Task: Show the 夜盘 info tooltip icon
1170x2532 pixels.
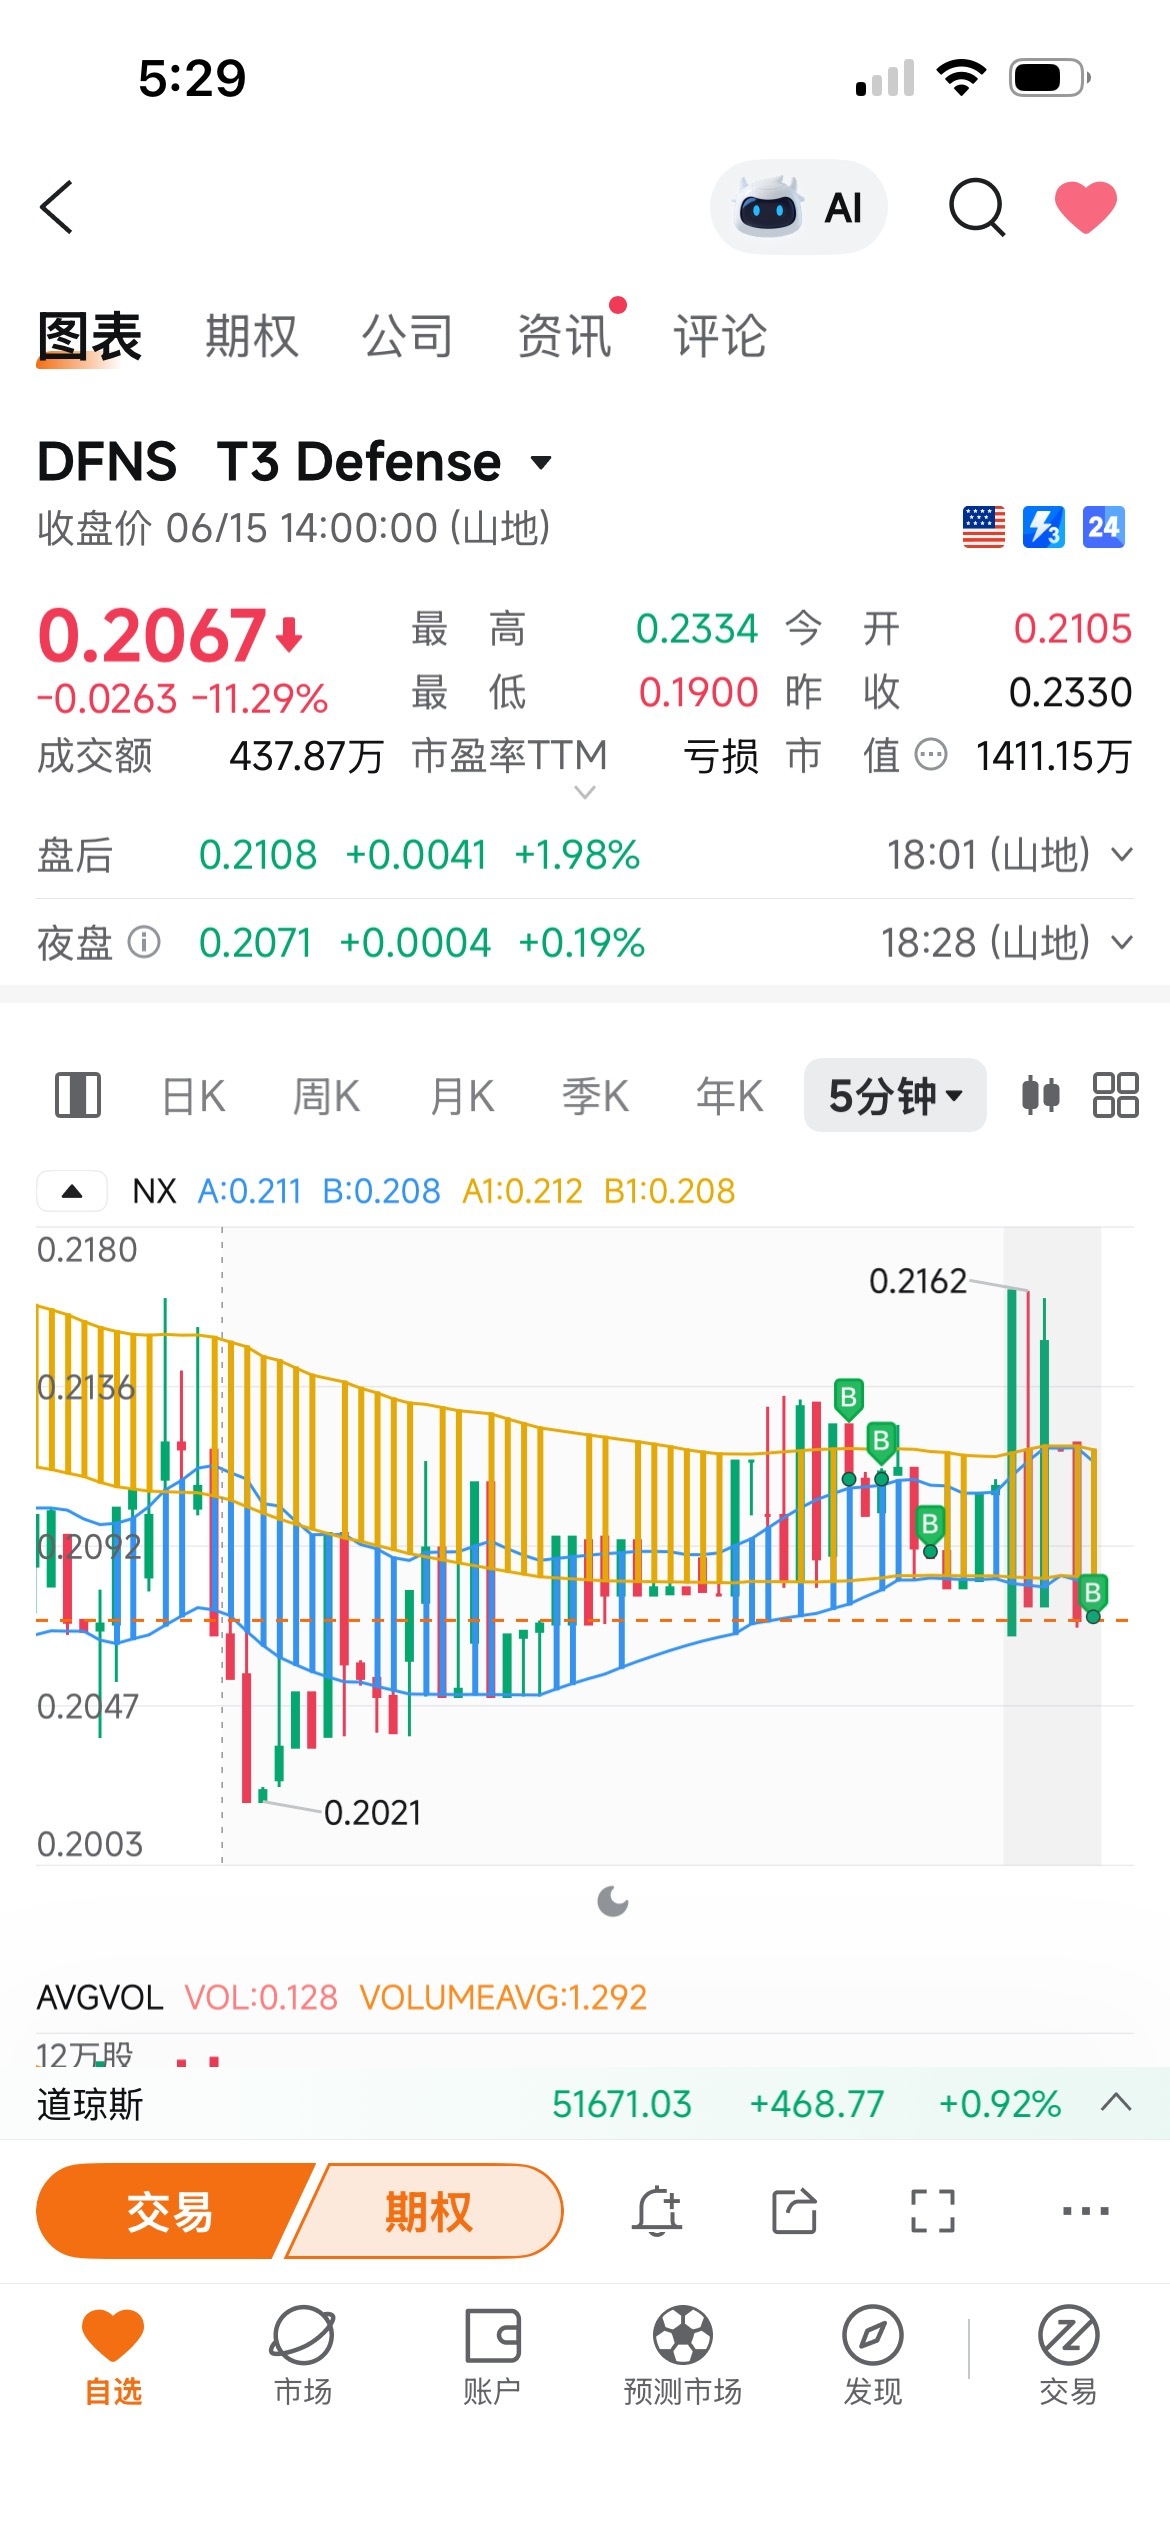Action: click(144, 942)
